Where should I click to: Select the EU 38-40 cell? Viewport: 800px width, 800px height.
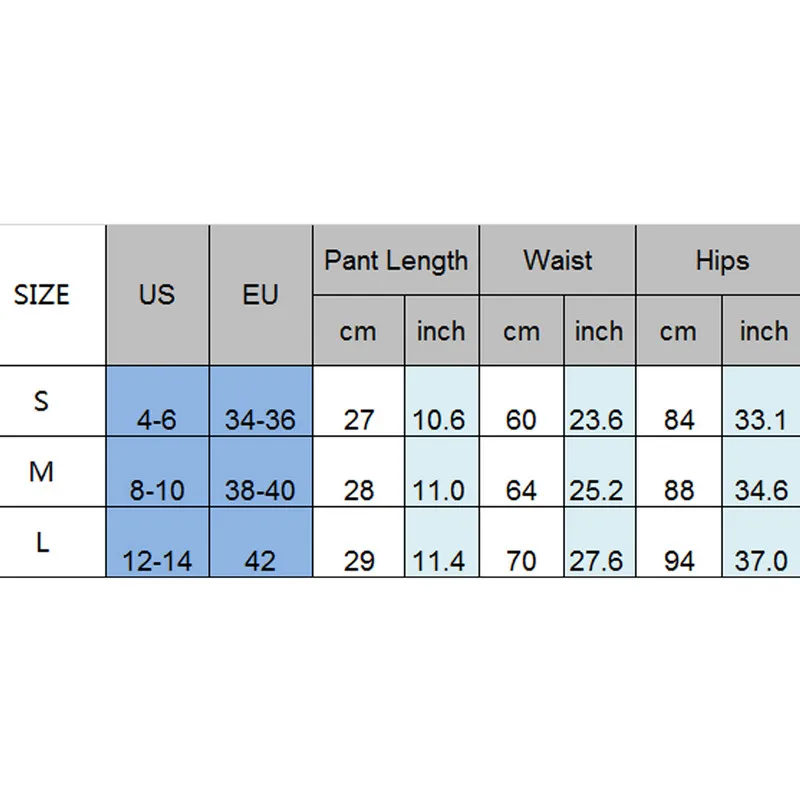(260, 490)
